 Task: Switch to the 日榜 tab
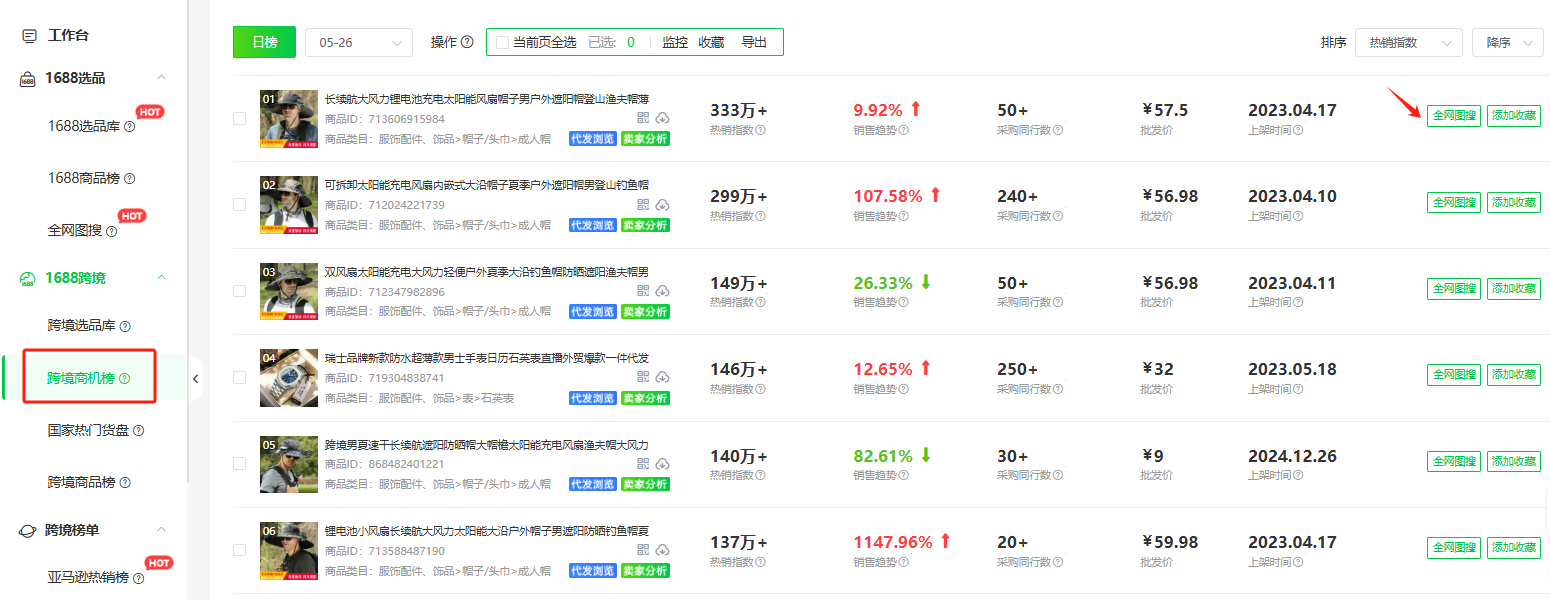(263, 42)
